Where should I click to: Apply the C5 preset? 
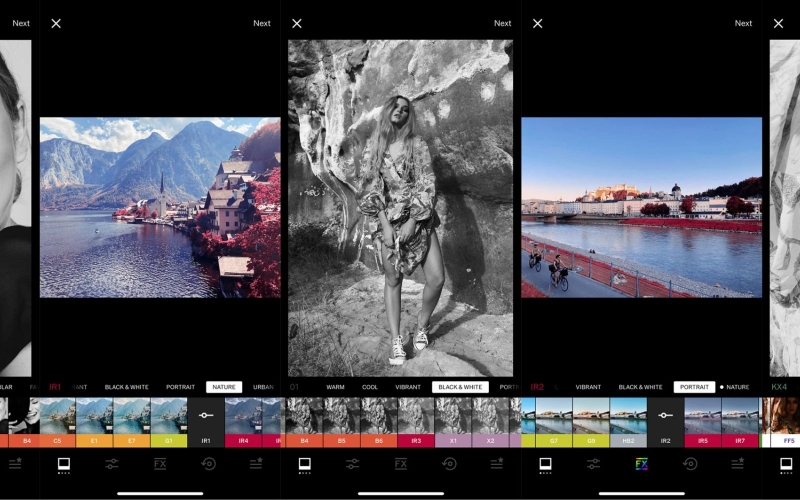coord(57,422)
